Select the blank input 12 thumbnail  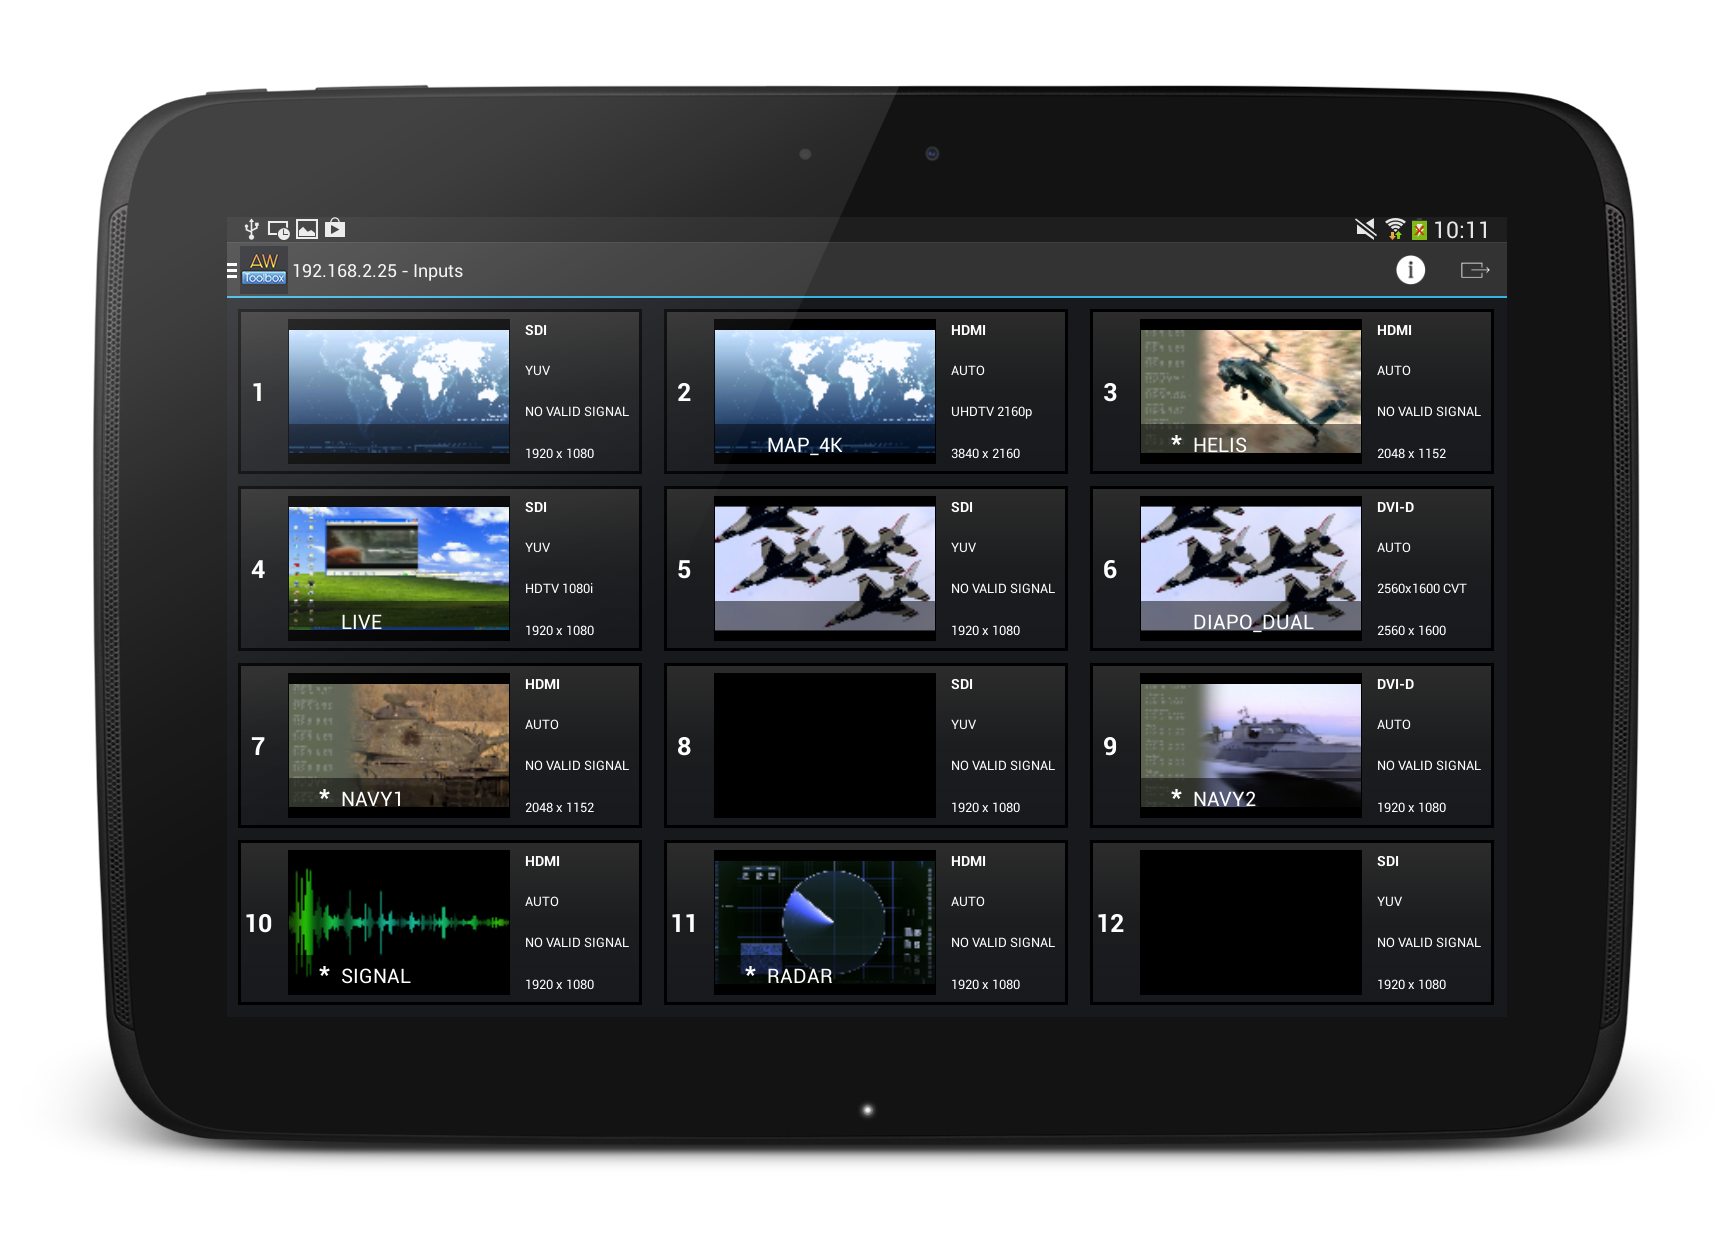pos(1251,923)
